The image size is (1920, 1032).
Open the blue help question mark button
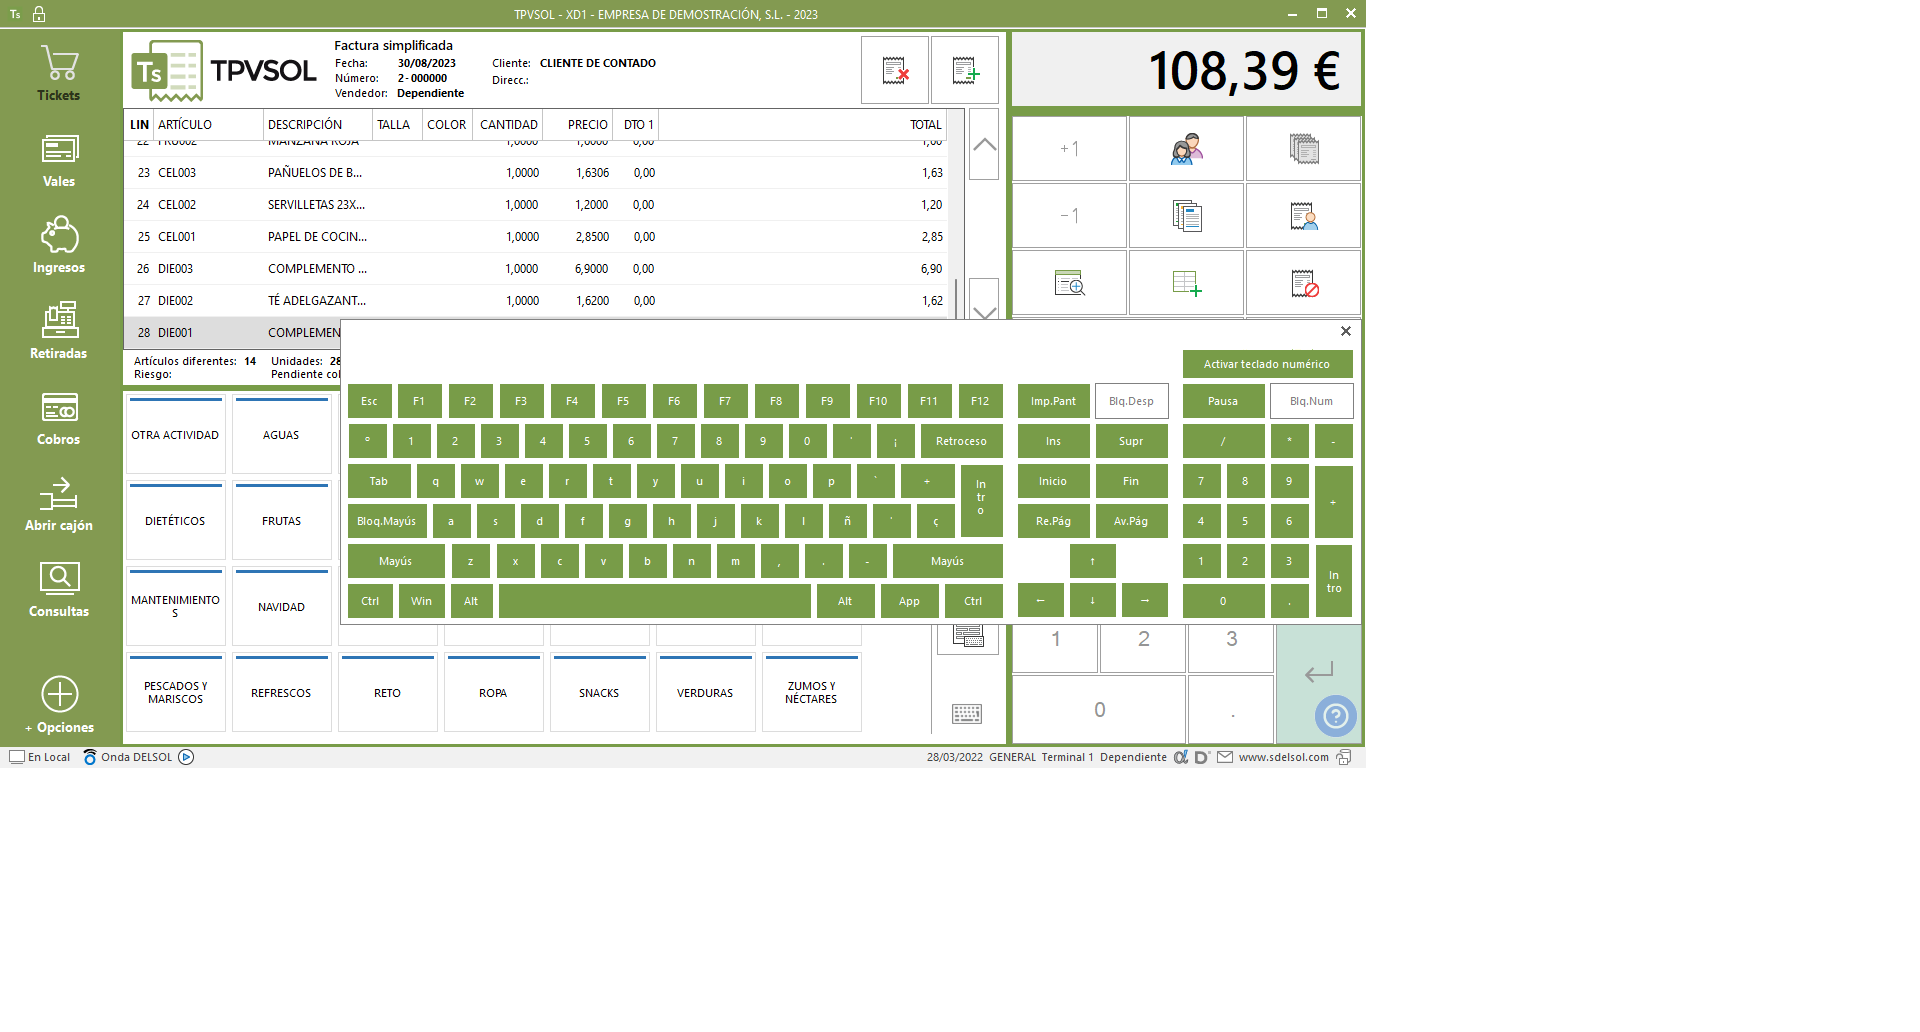(1335, 716)
